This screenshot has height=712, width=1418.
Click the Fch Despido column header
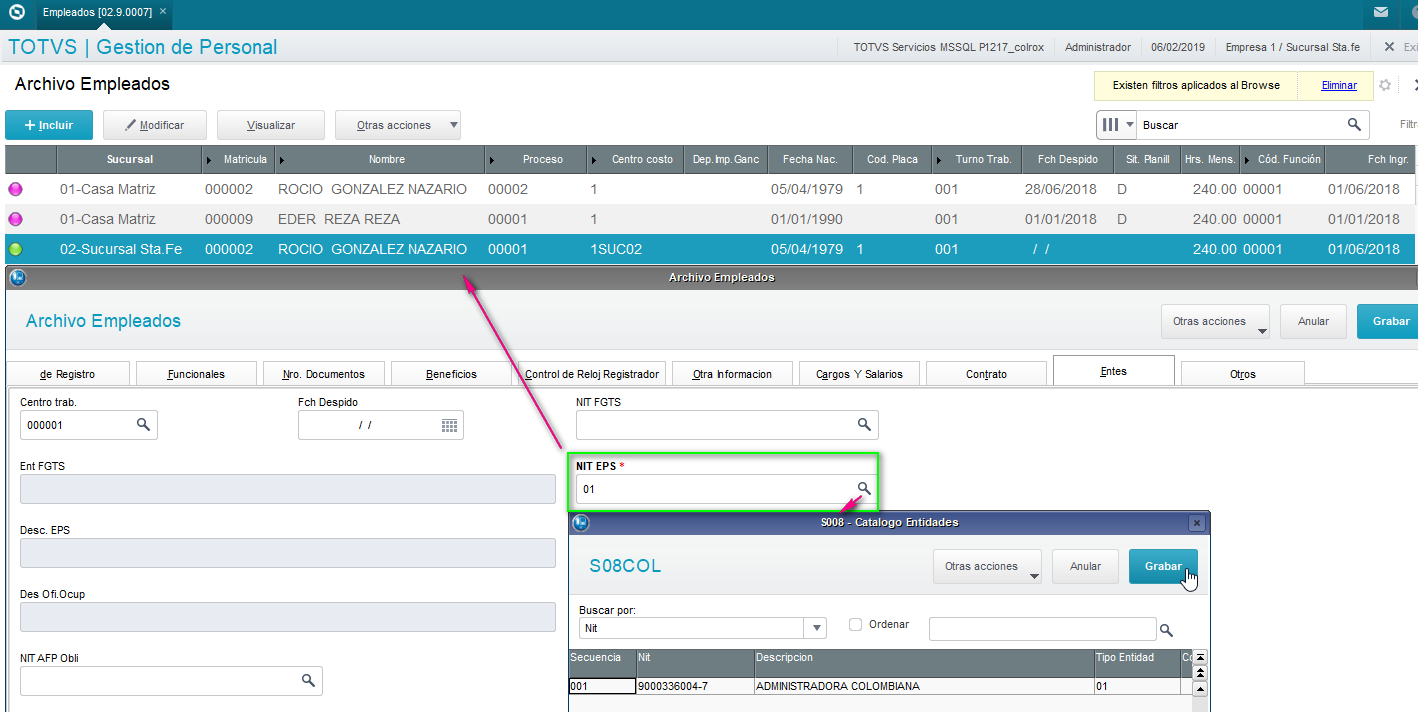click(1067, 159)
